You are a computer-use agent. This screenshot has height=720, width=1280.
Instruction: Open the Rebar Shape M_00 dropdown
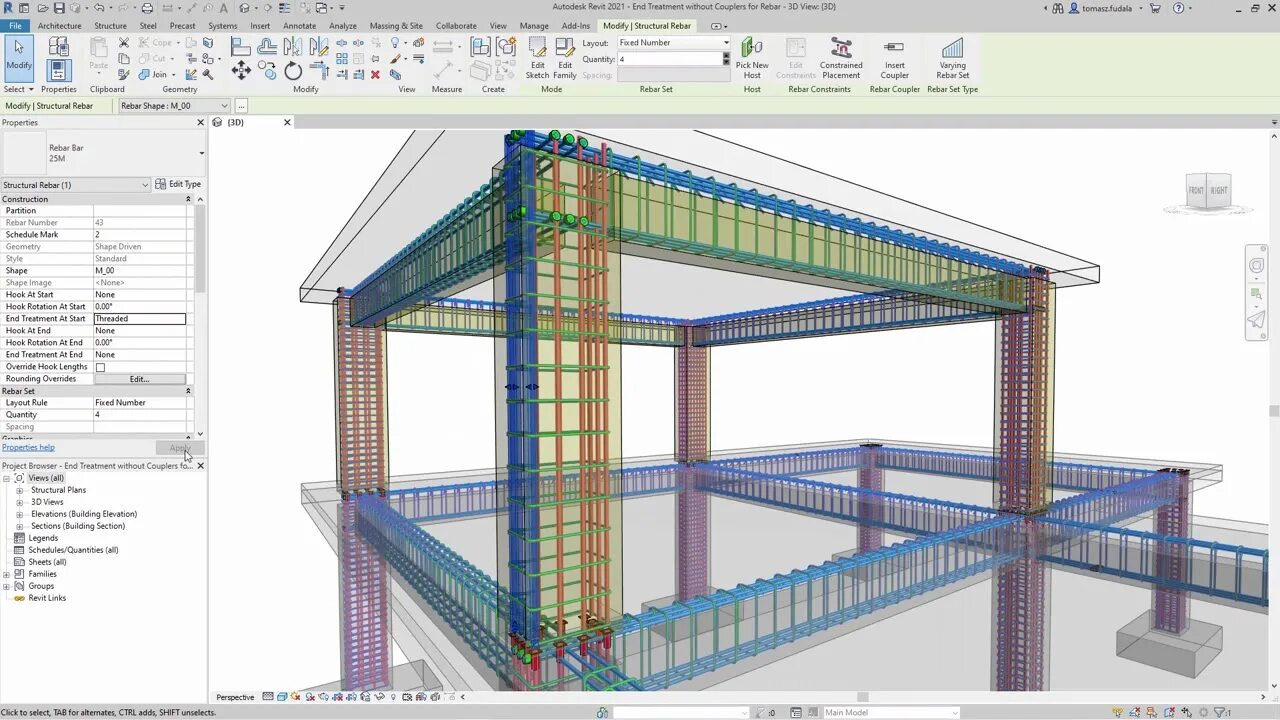(174, 106)
